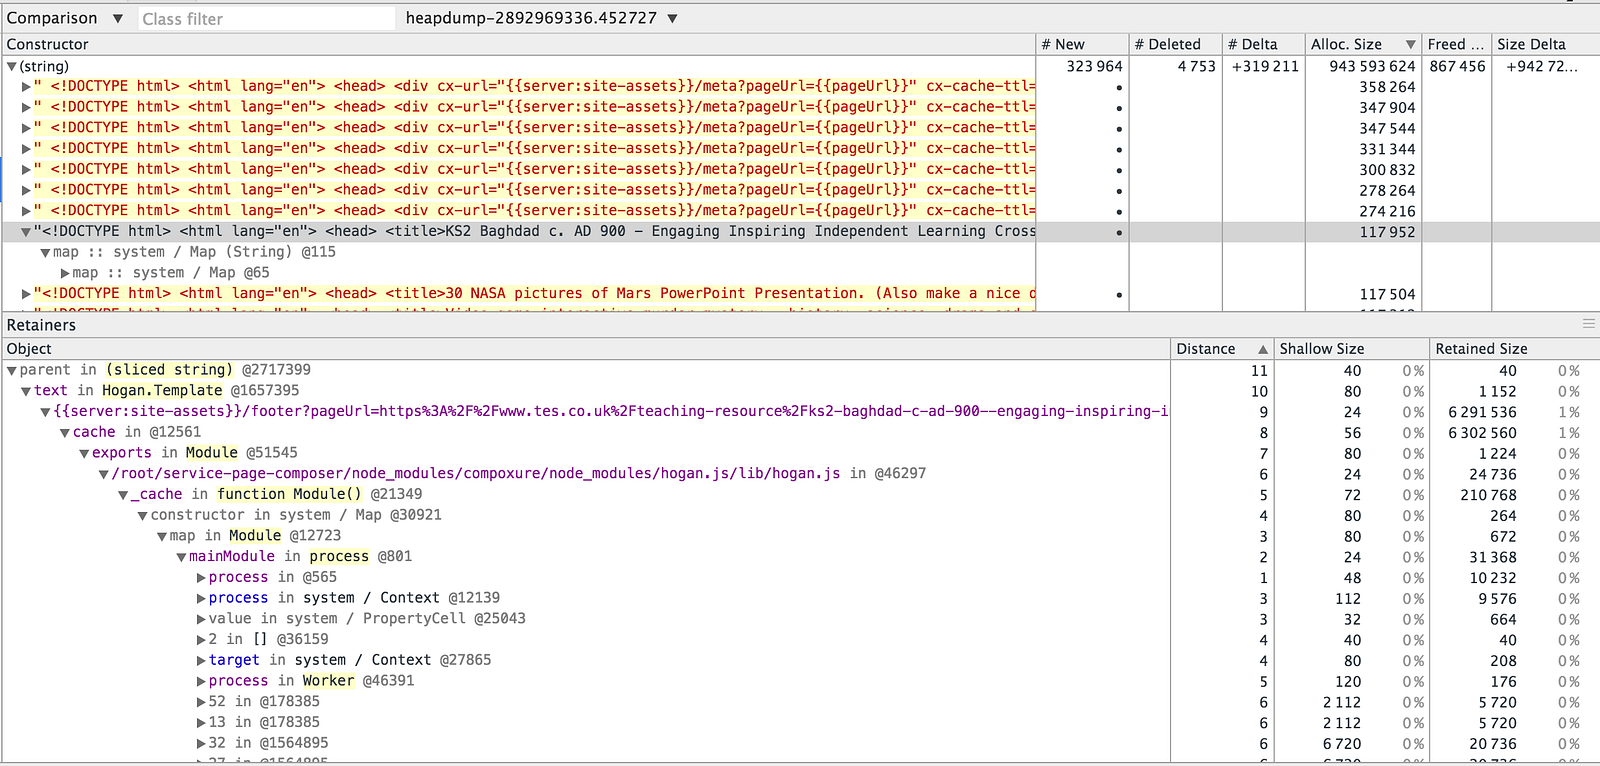1600x766 pixels.
Task: Expand 32 in @1564895 retainer
Action: coord(201,743)
